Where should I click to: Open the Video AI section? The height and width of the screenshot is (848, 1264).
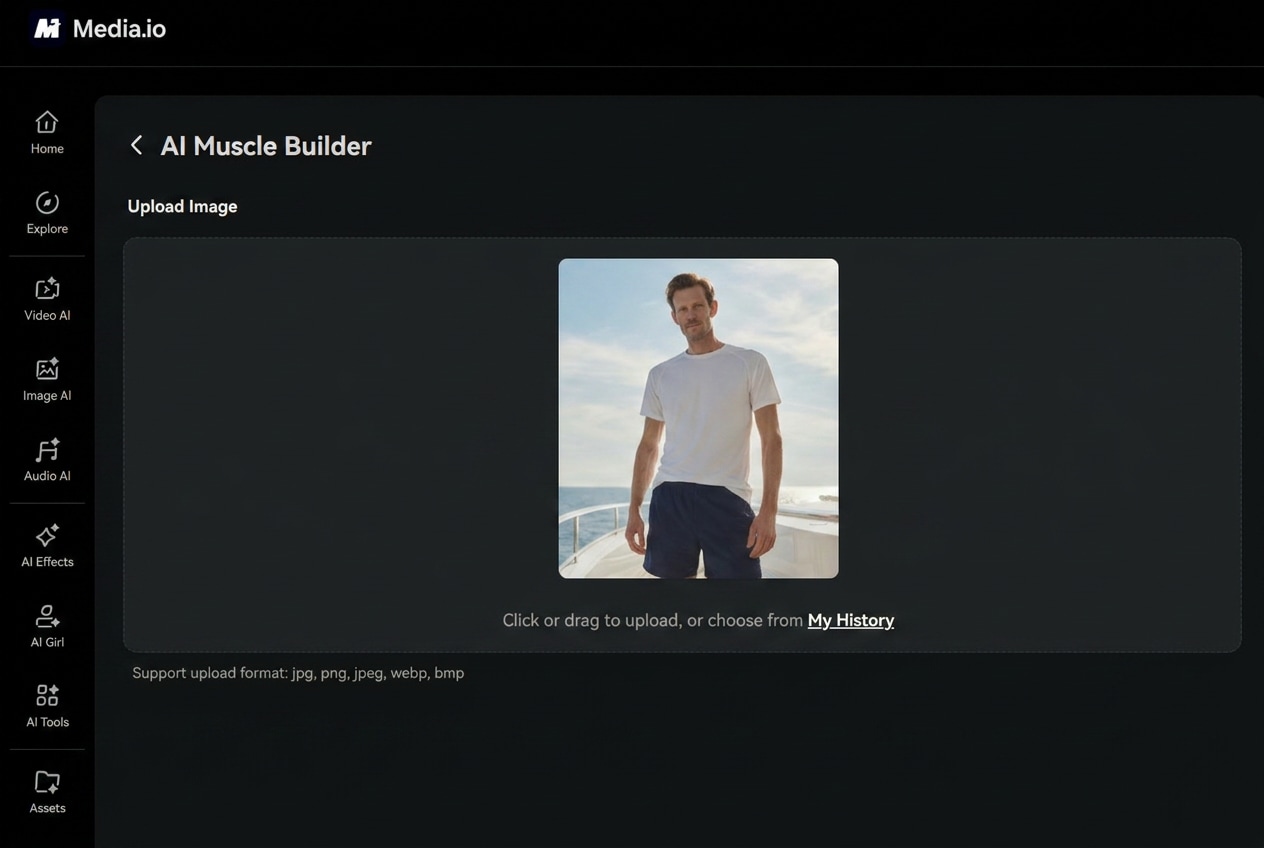[x=47, y=300]
